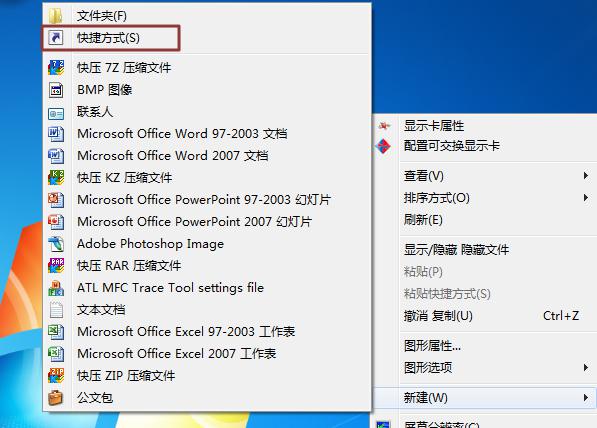This screenshot has height=428, width=597.
Task: Open 图形属性... from context menu
Action: coord(485,346)
